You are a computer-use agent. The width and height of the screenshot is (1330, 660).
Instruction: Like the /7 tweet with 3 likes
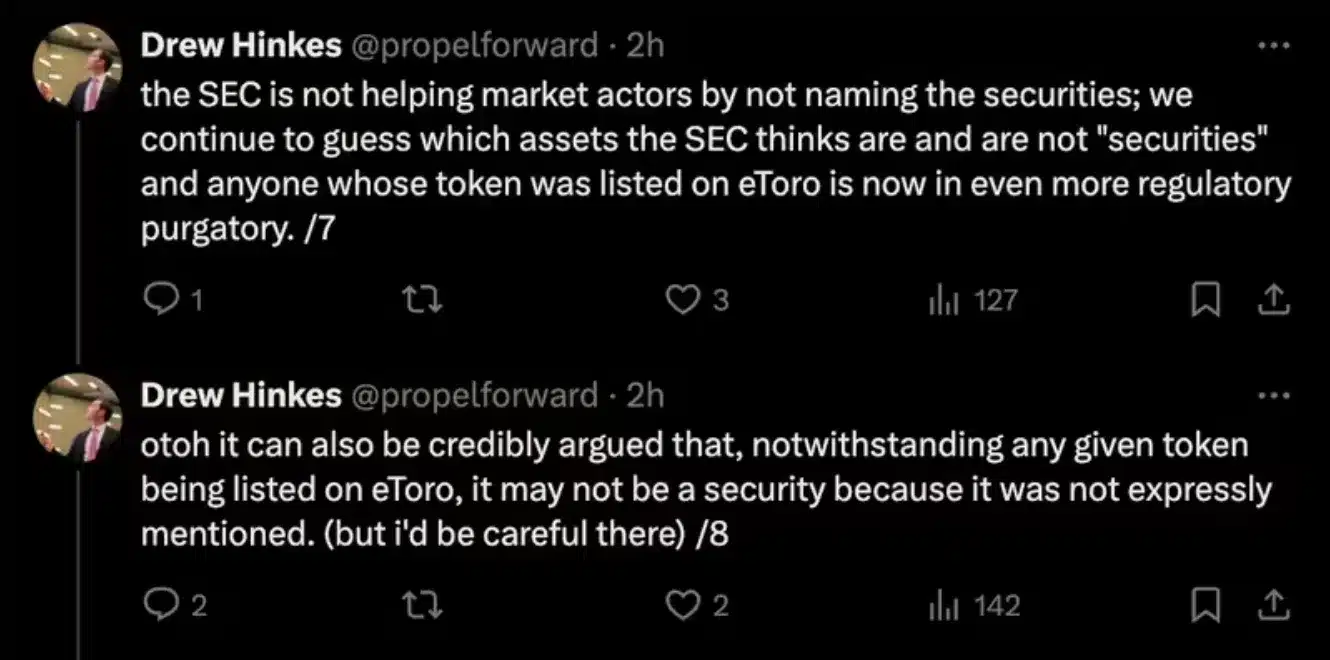tap(685, 300)
